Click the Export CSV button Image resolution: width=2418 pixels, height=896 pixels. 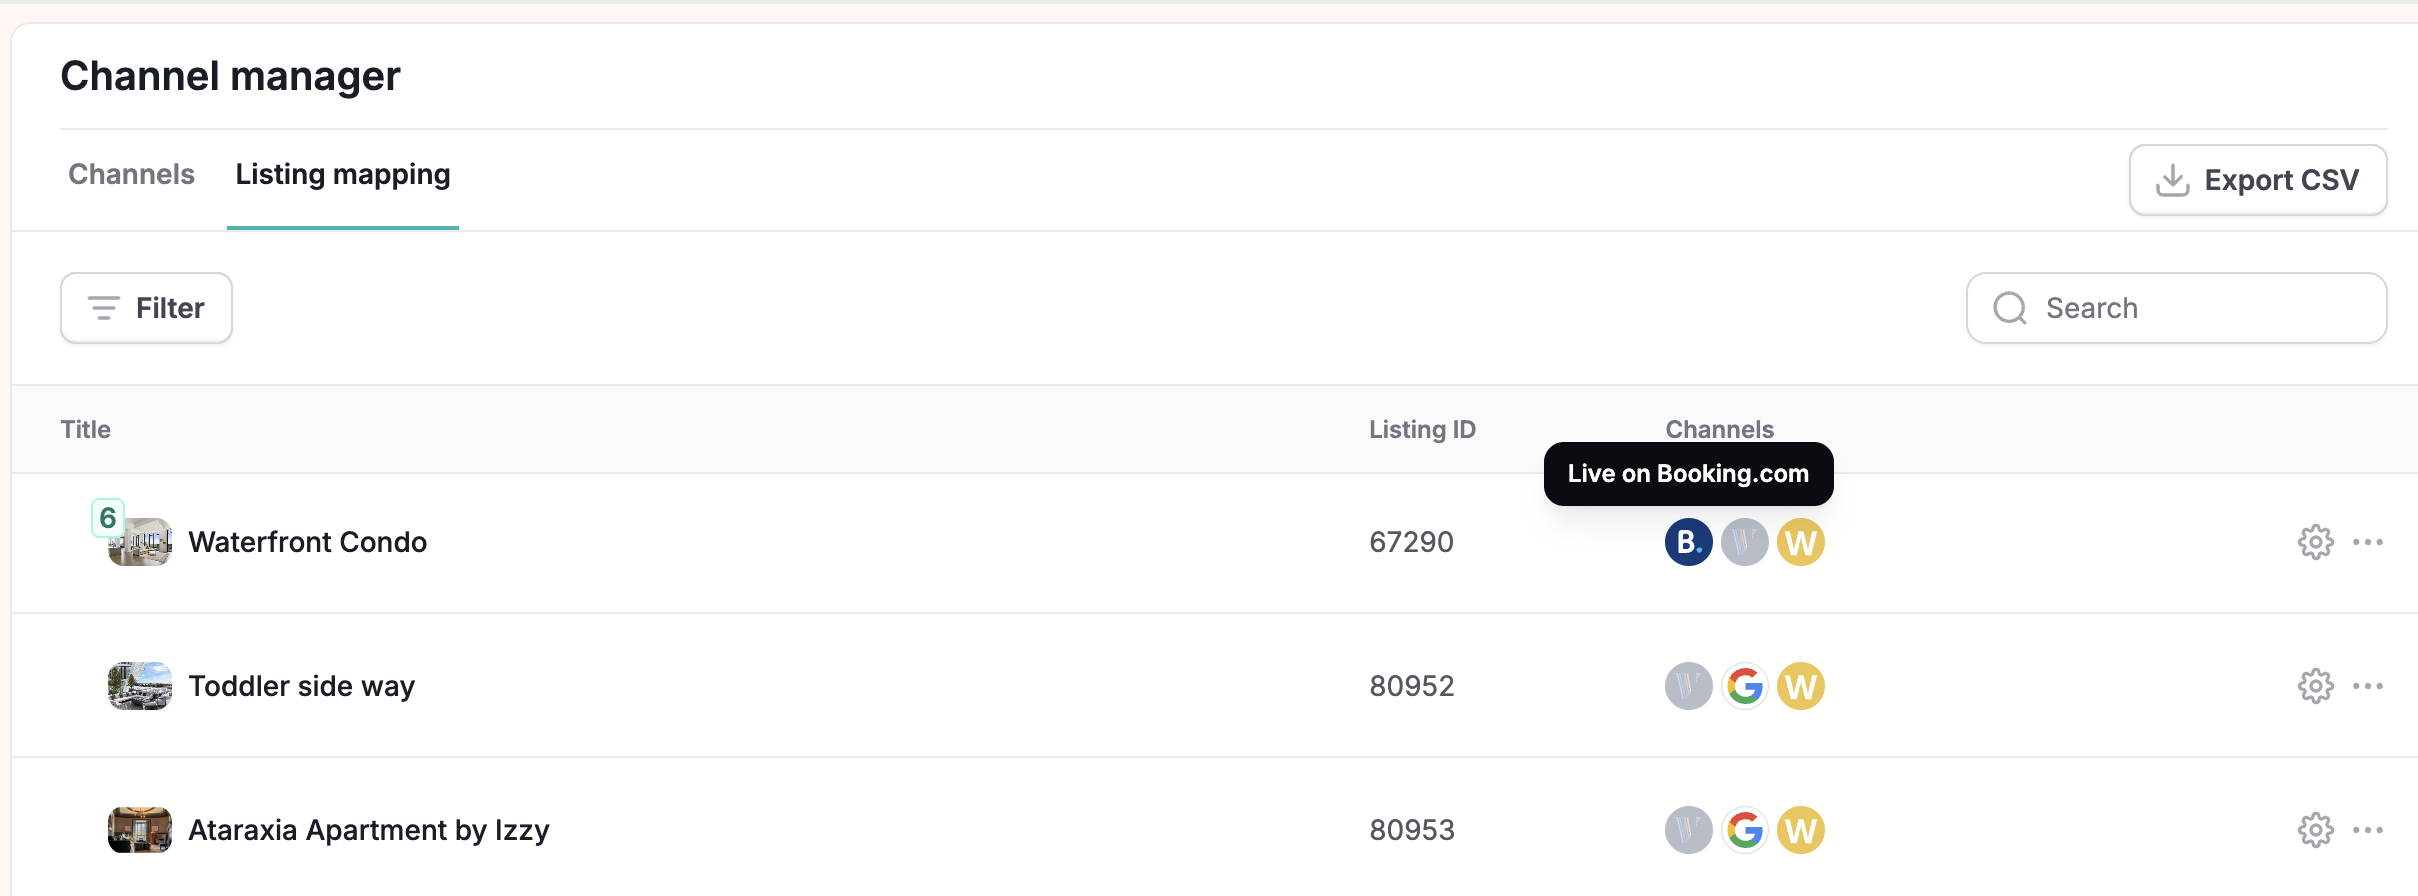coord(2258,180)
